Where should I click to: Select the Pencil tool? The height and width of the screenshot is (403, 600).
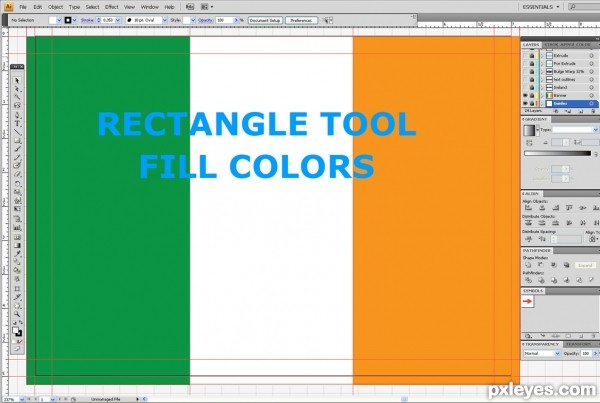(x=17, y=157)
